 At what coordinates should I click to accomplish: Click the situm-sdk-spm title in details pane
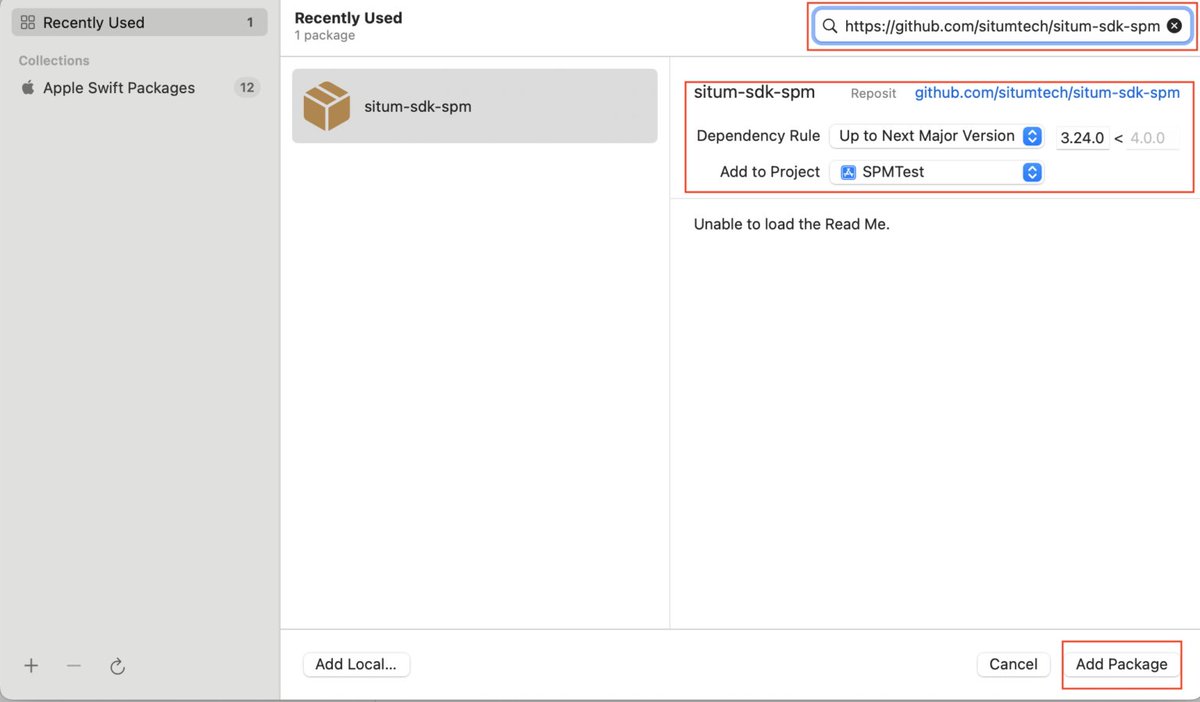click(754, 92)
